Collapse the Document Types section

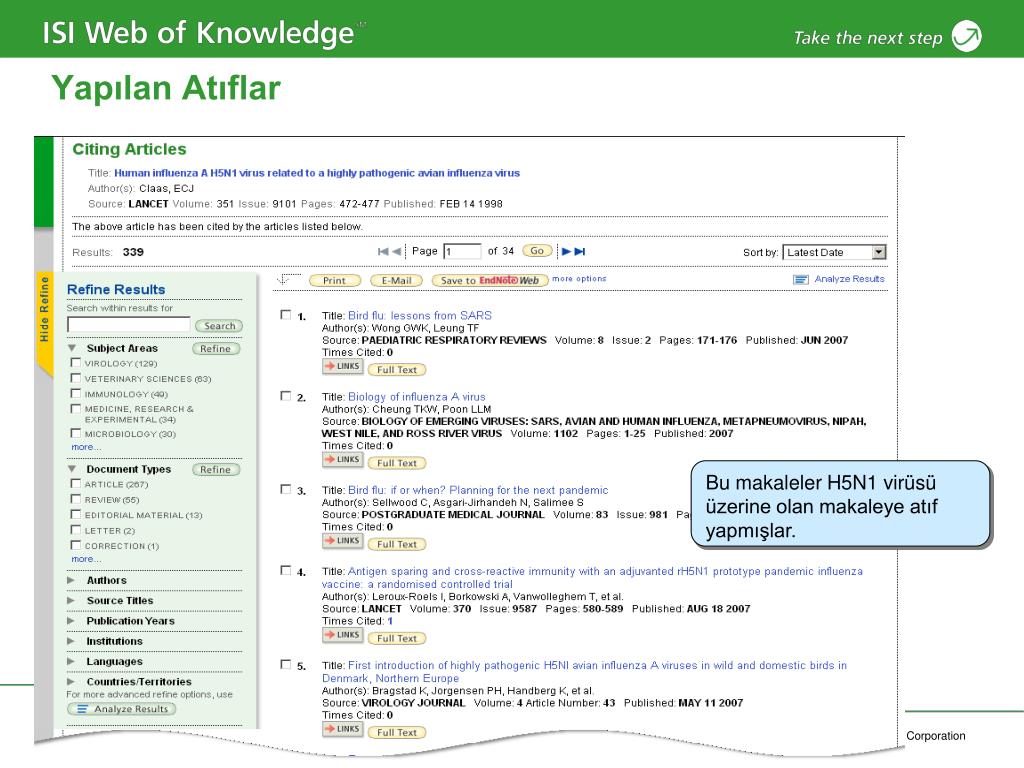(72, 469)
